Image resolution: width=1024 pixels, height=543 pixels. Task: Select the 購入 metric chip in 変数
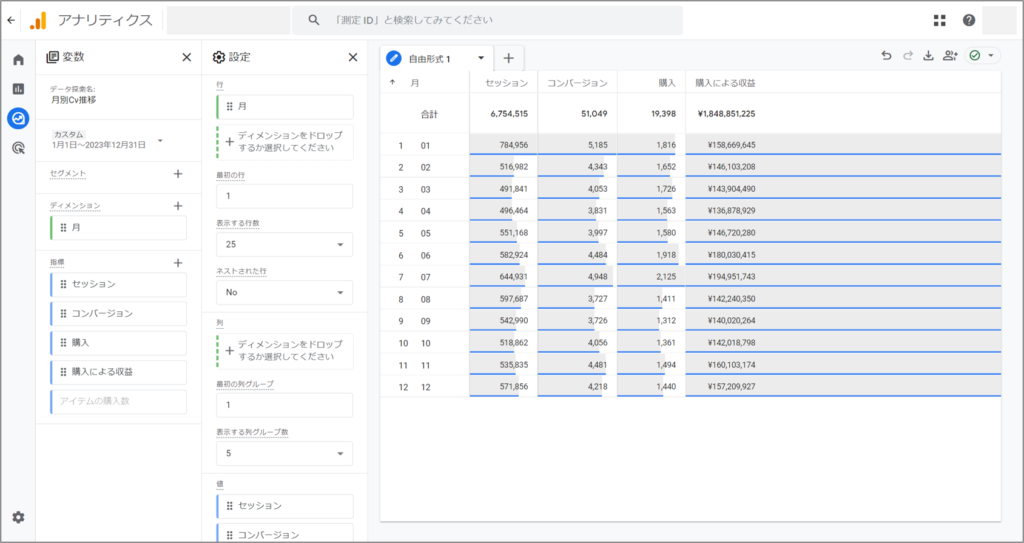coord(118,342)
